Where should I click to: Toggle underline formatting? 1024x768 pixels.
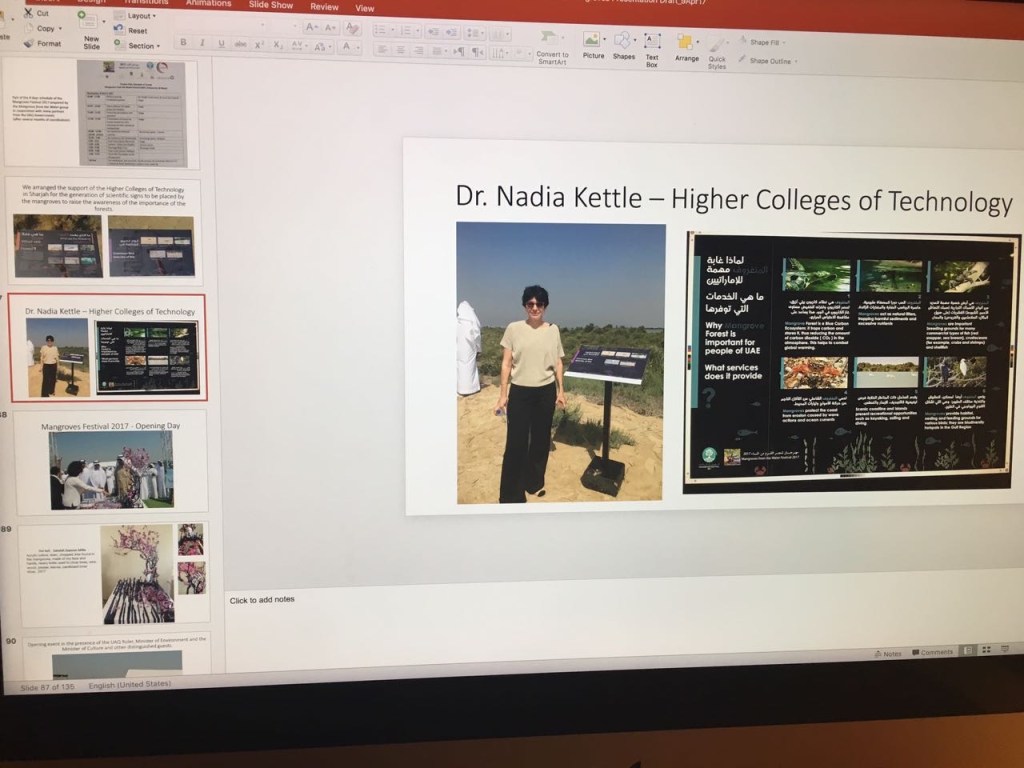(x=220, y=43)
